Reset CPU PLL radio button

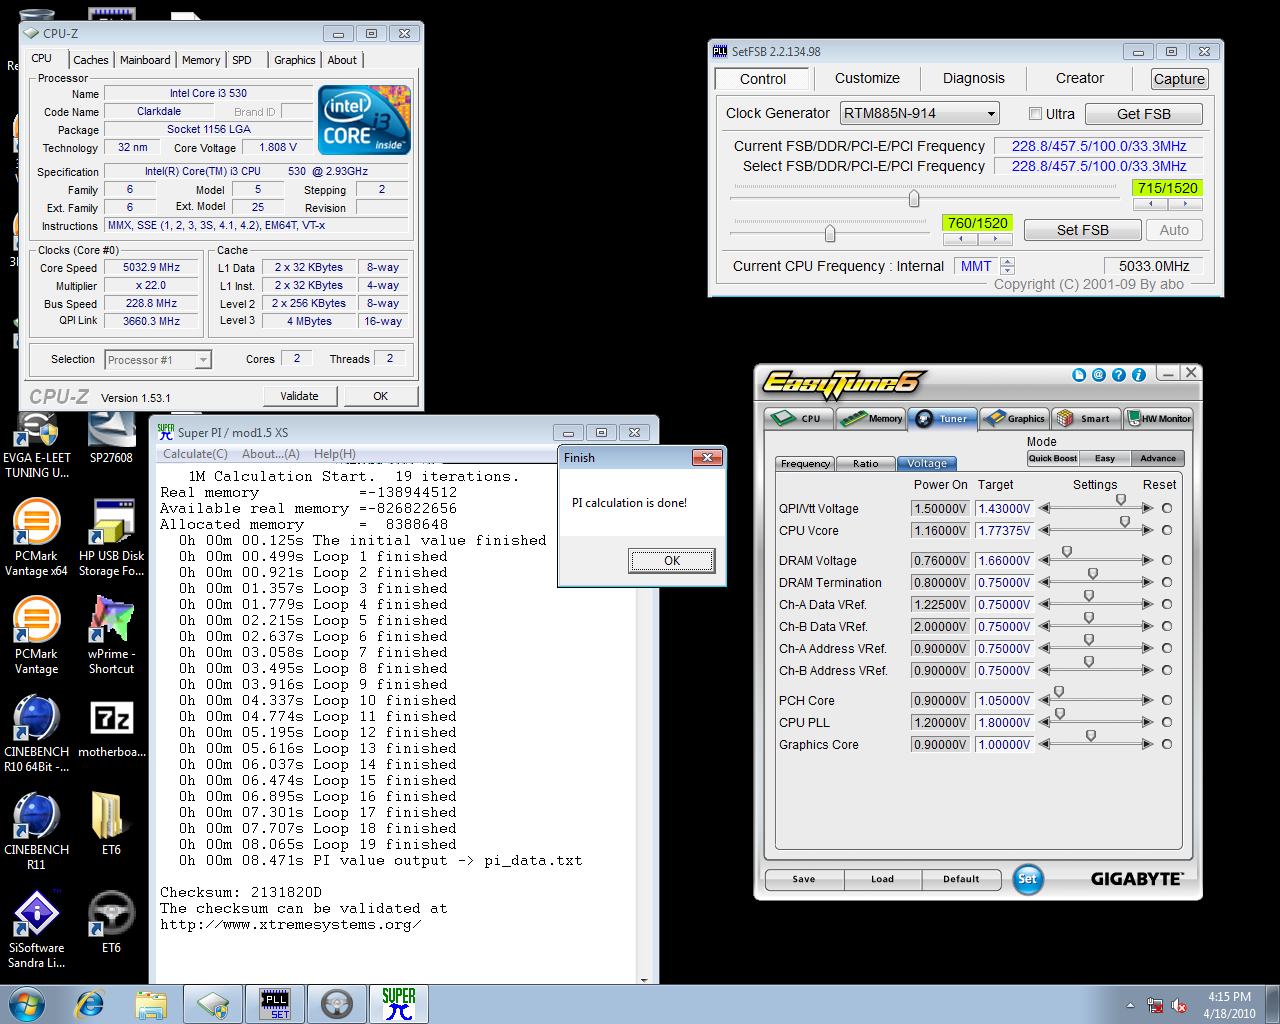(x=1167, y=722)
